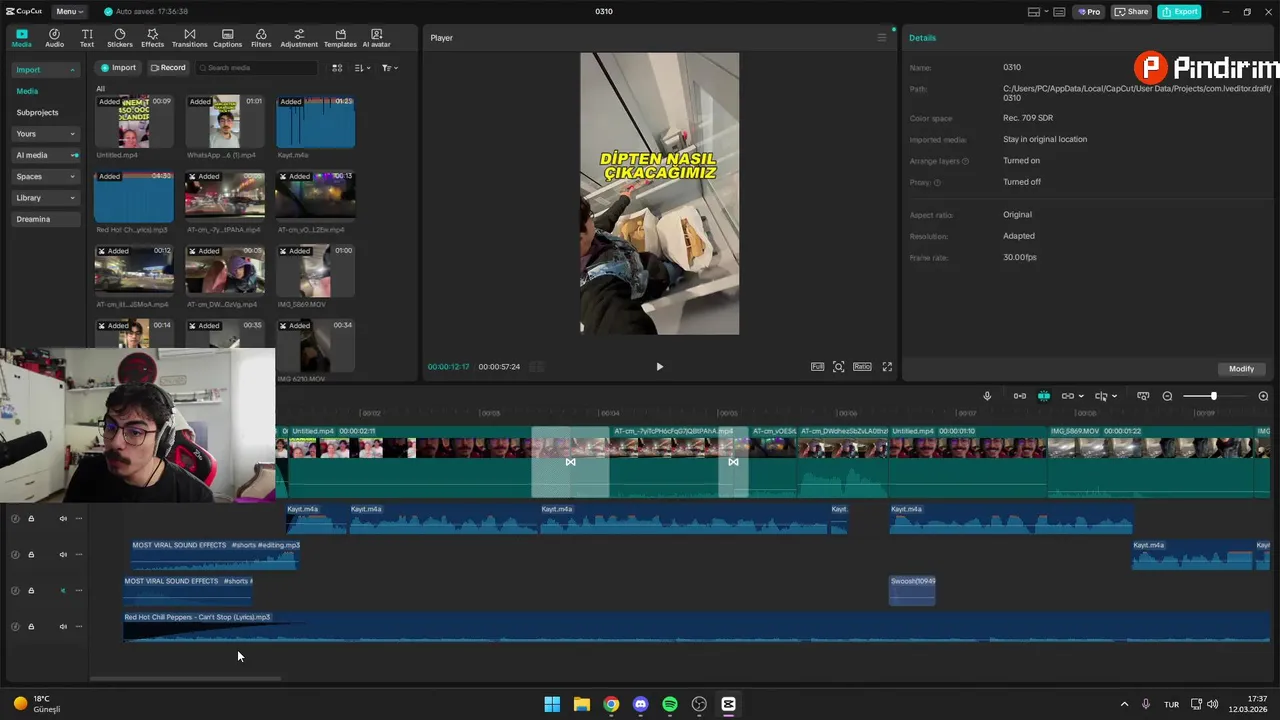1280x720 pixels.
Task: Open the Text tool tab
Action: (x=87, y=38)
